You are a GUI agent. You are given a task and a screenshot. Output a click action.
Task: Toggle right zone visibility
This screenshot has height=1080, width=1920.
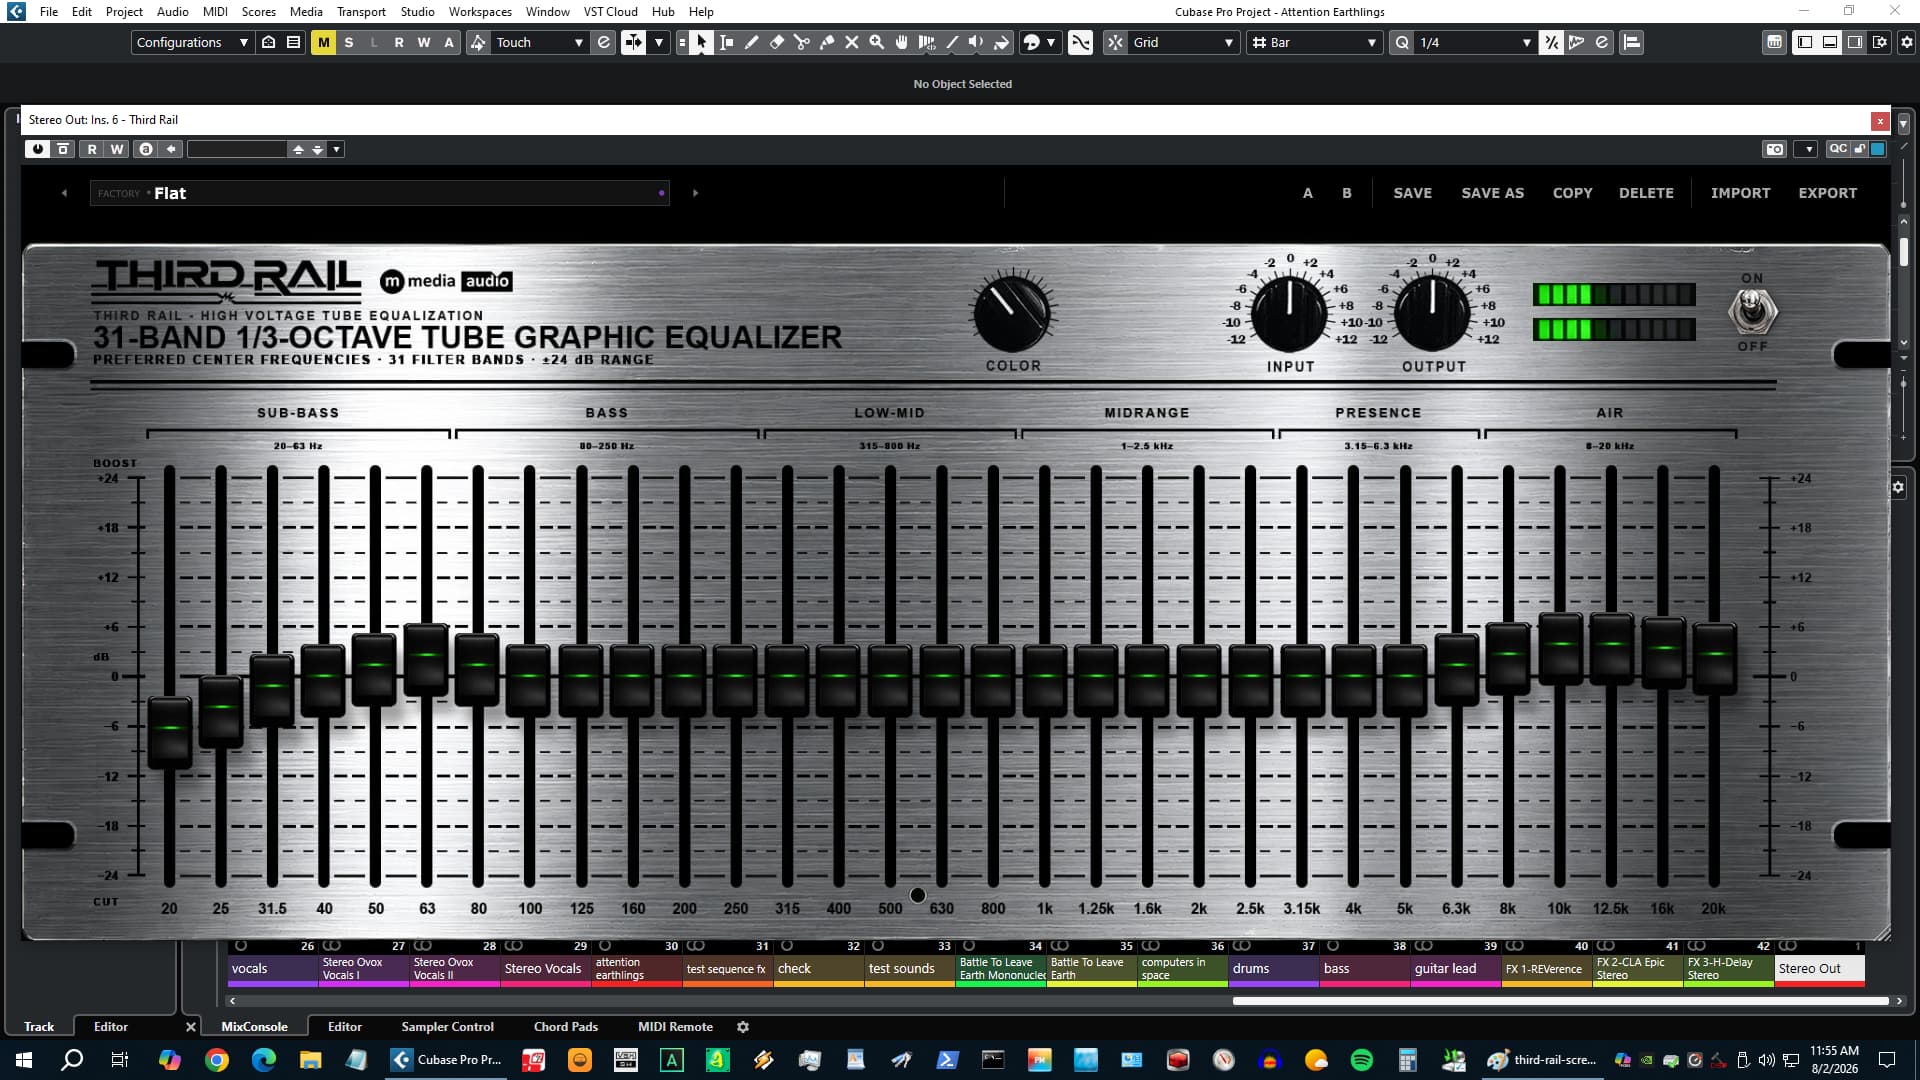1855,42
